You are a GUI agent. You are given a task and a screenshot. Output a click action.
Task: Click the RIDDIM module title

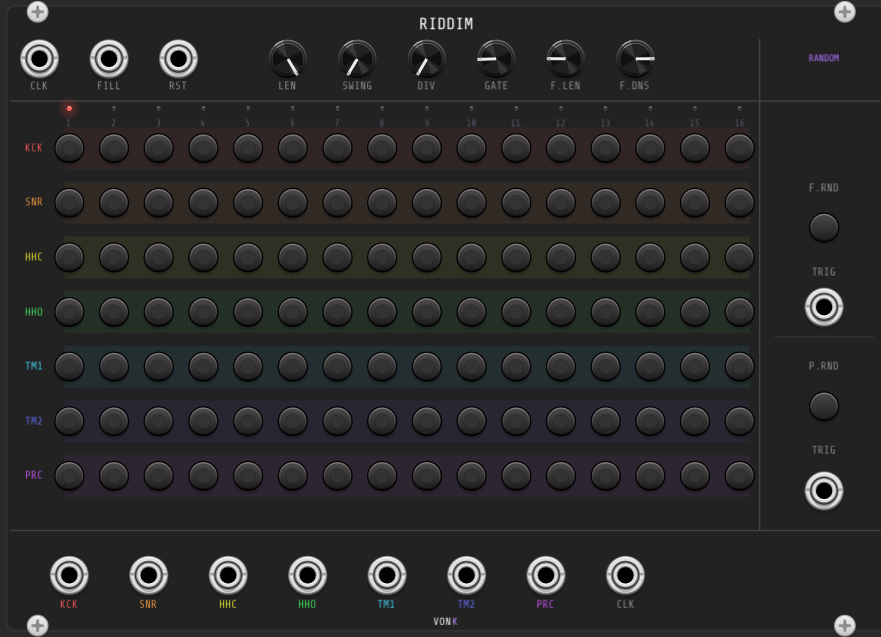coord(446,24)
